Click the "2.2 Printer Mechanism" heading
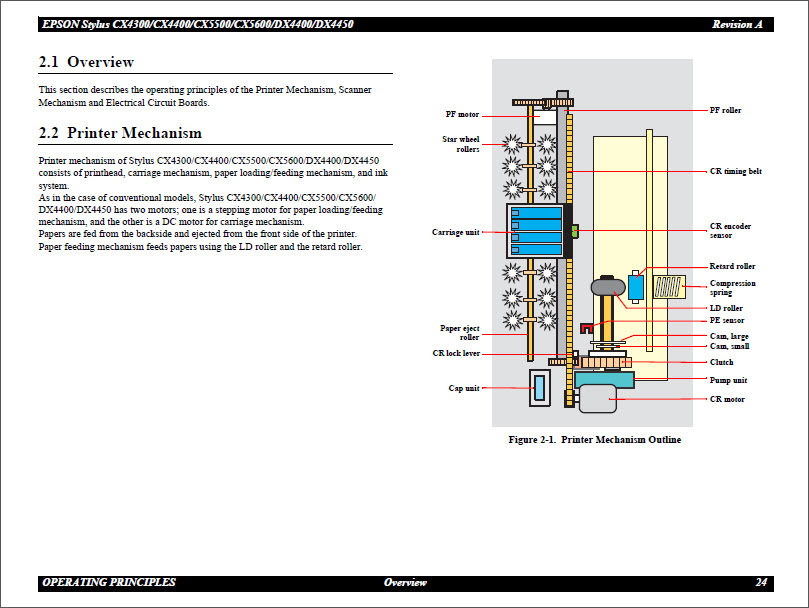Viewport: 809px width, 608px height. [120, 133]
